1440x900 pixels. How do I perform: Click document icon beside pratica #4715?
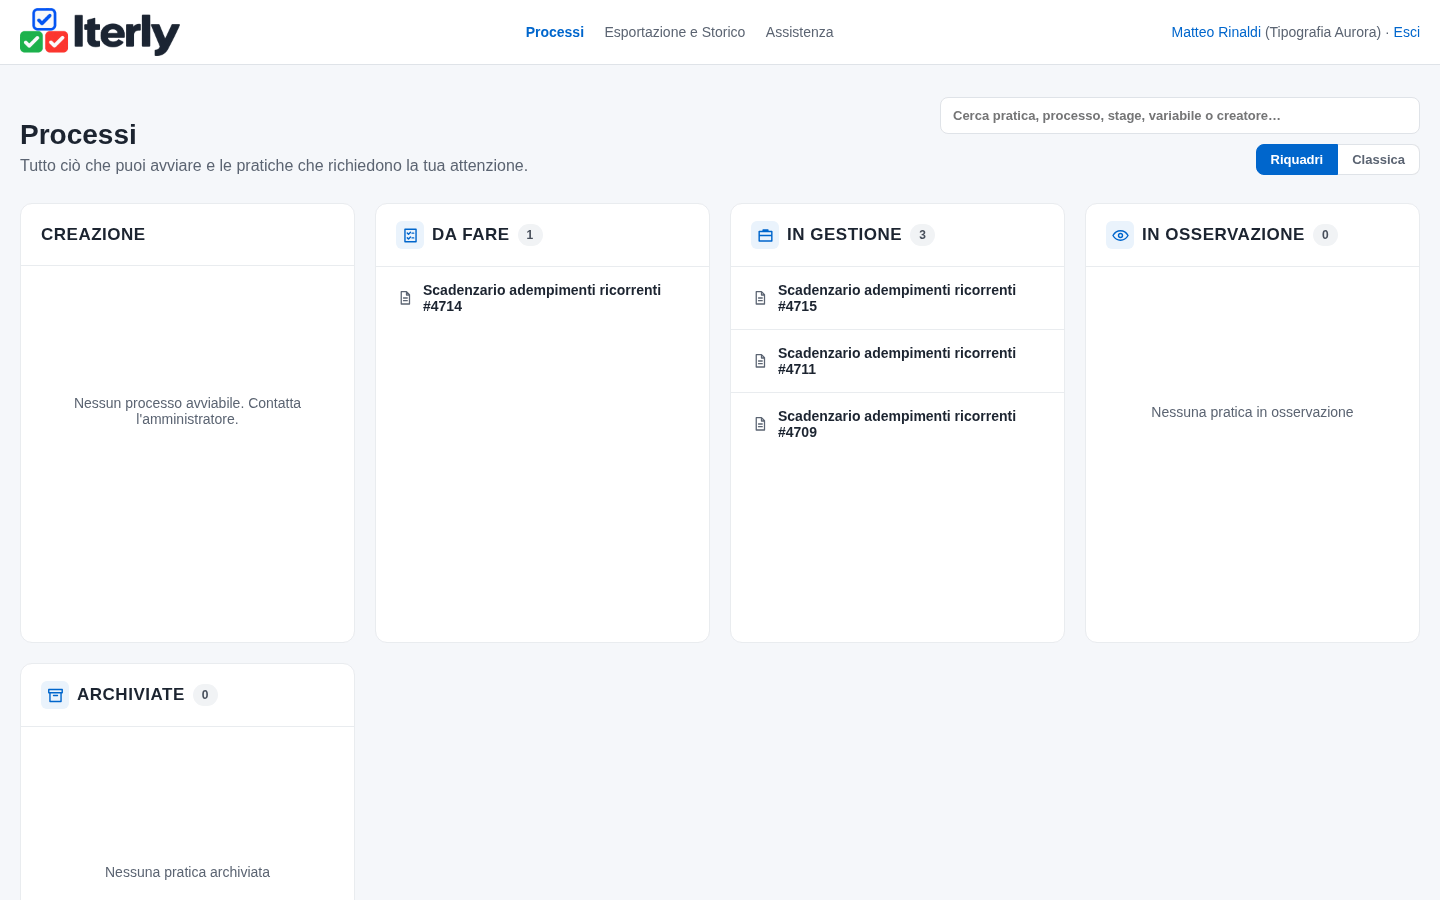(x=760, y=298)
